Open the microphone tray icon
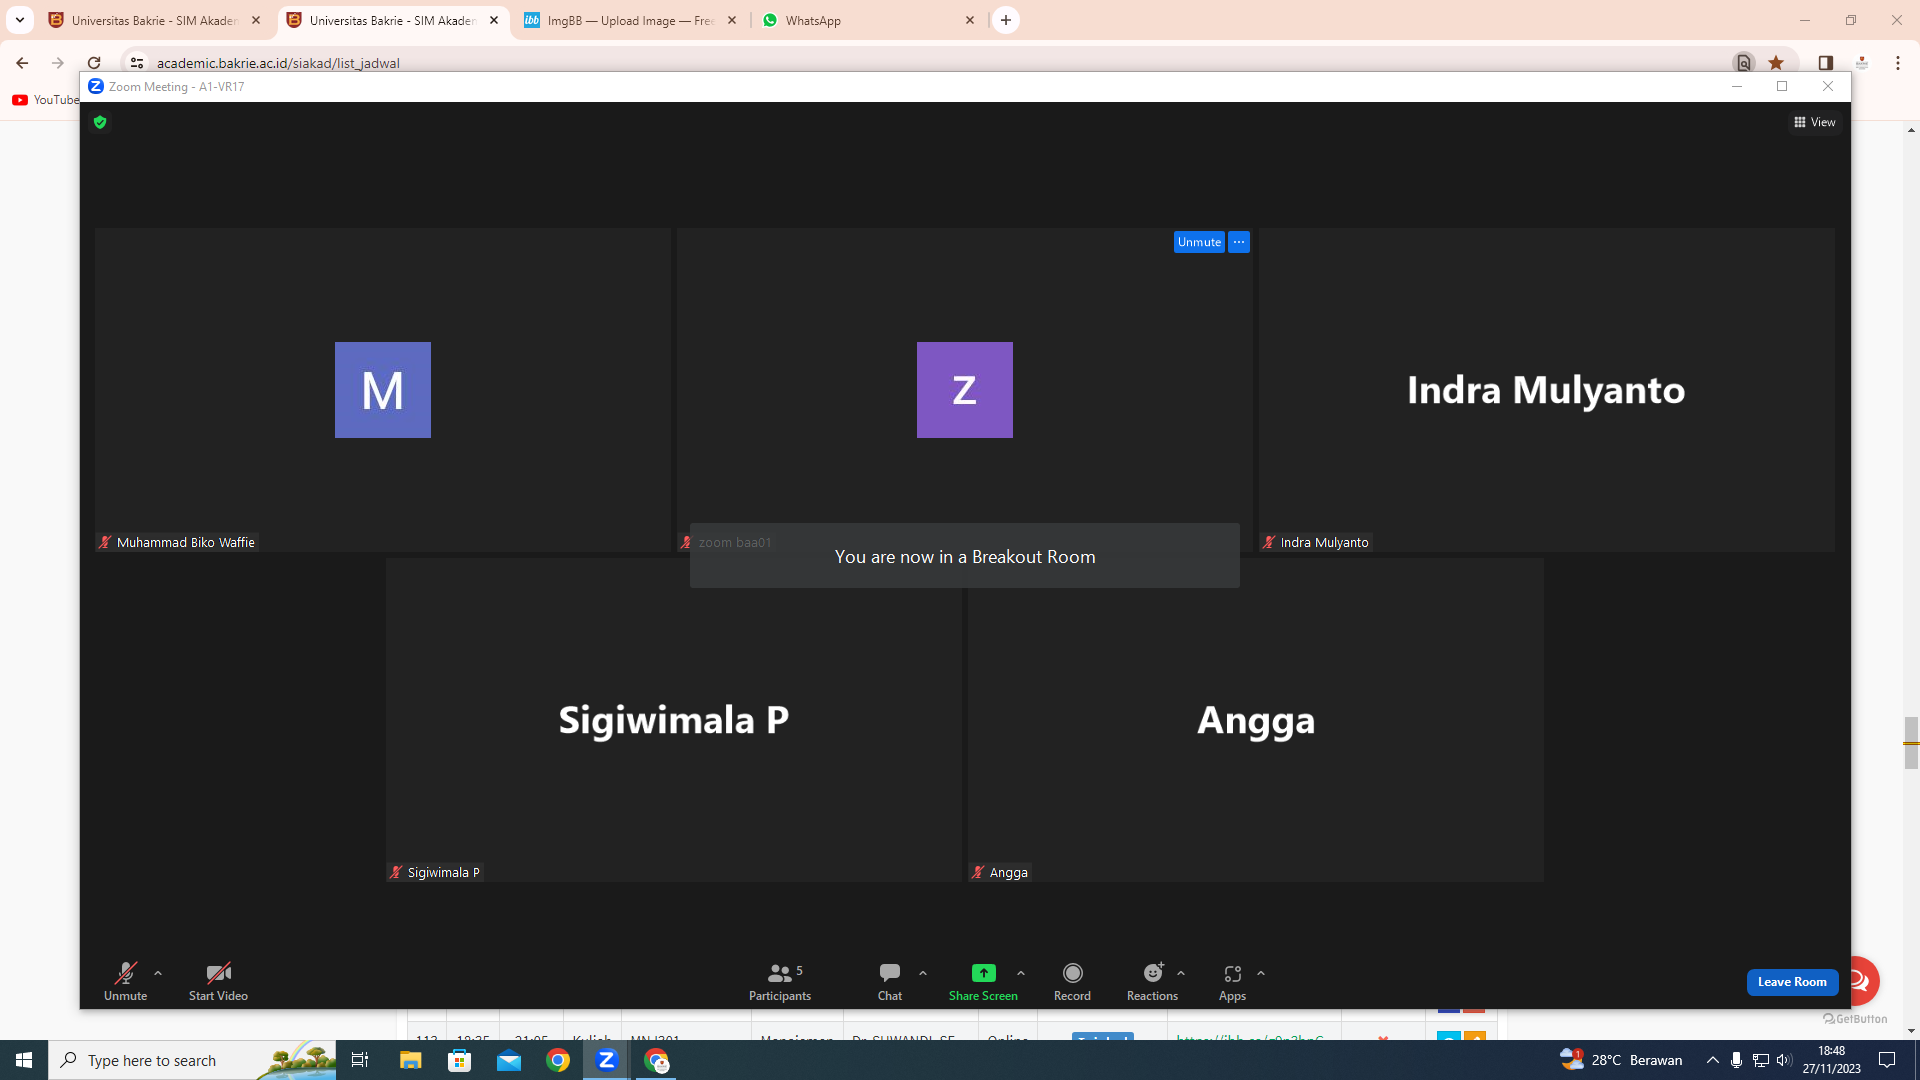This screenshot has width=1920, height=1080. point(1737,1060)
